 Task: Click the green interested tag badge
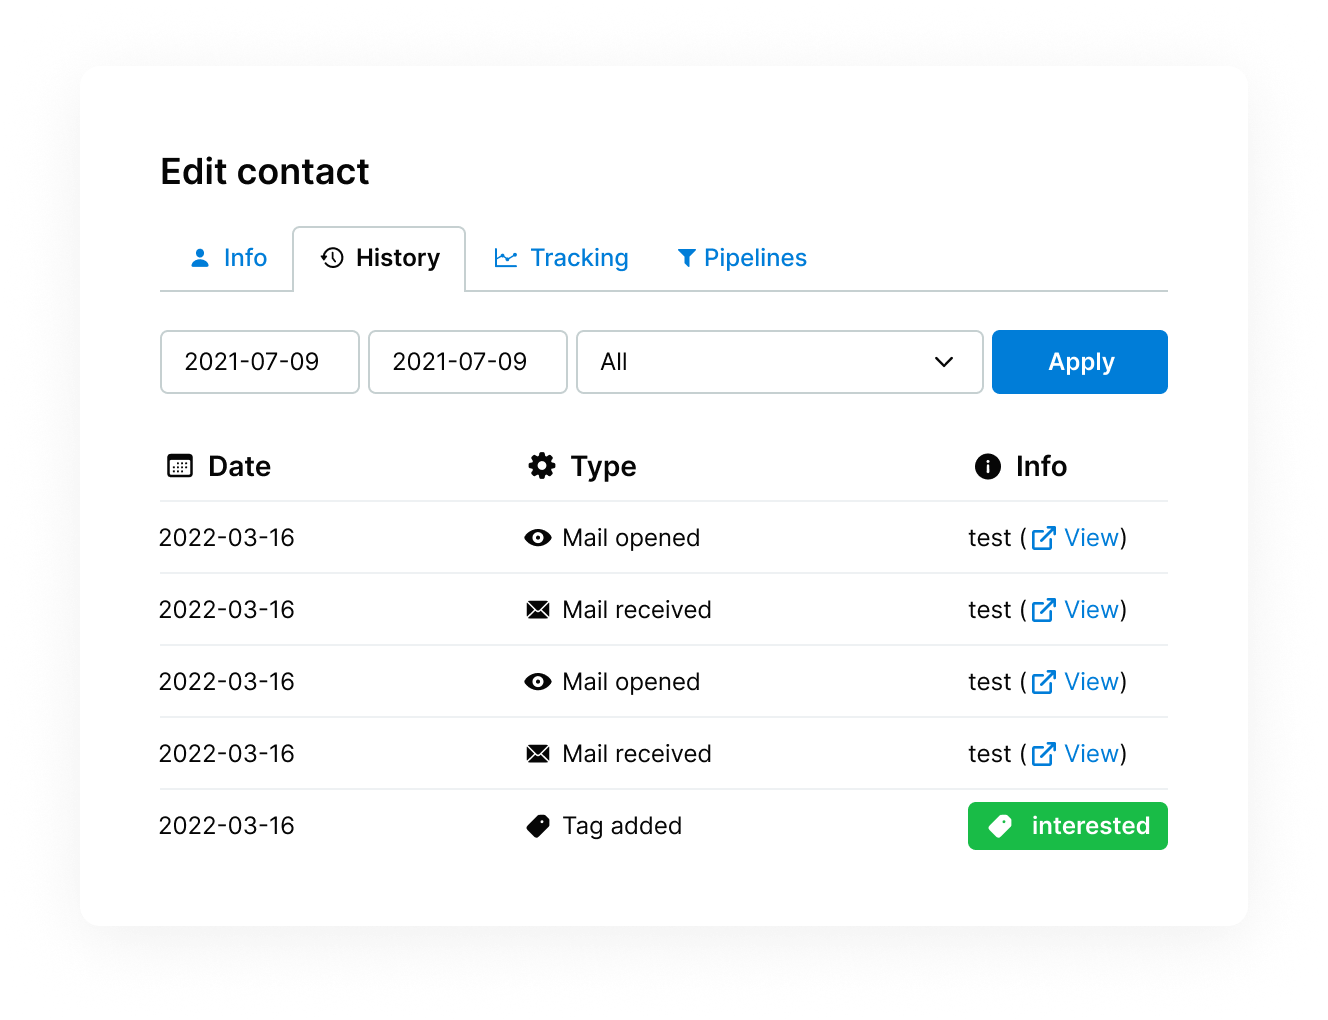(x=1067, y=826)
